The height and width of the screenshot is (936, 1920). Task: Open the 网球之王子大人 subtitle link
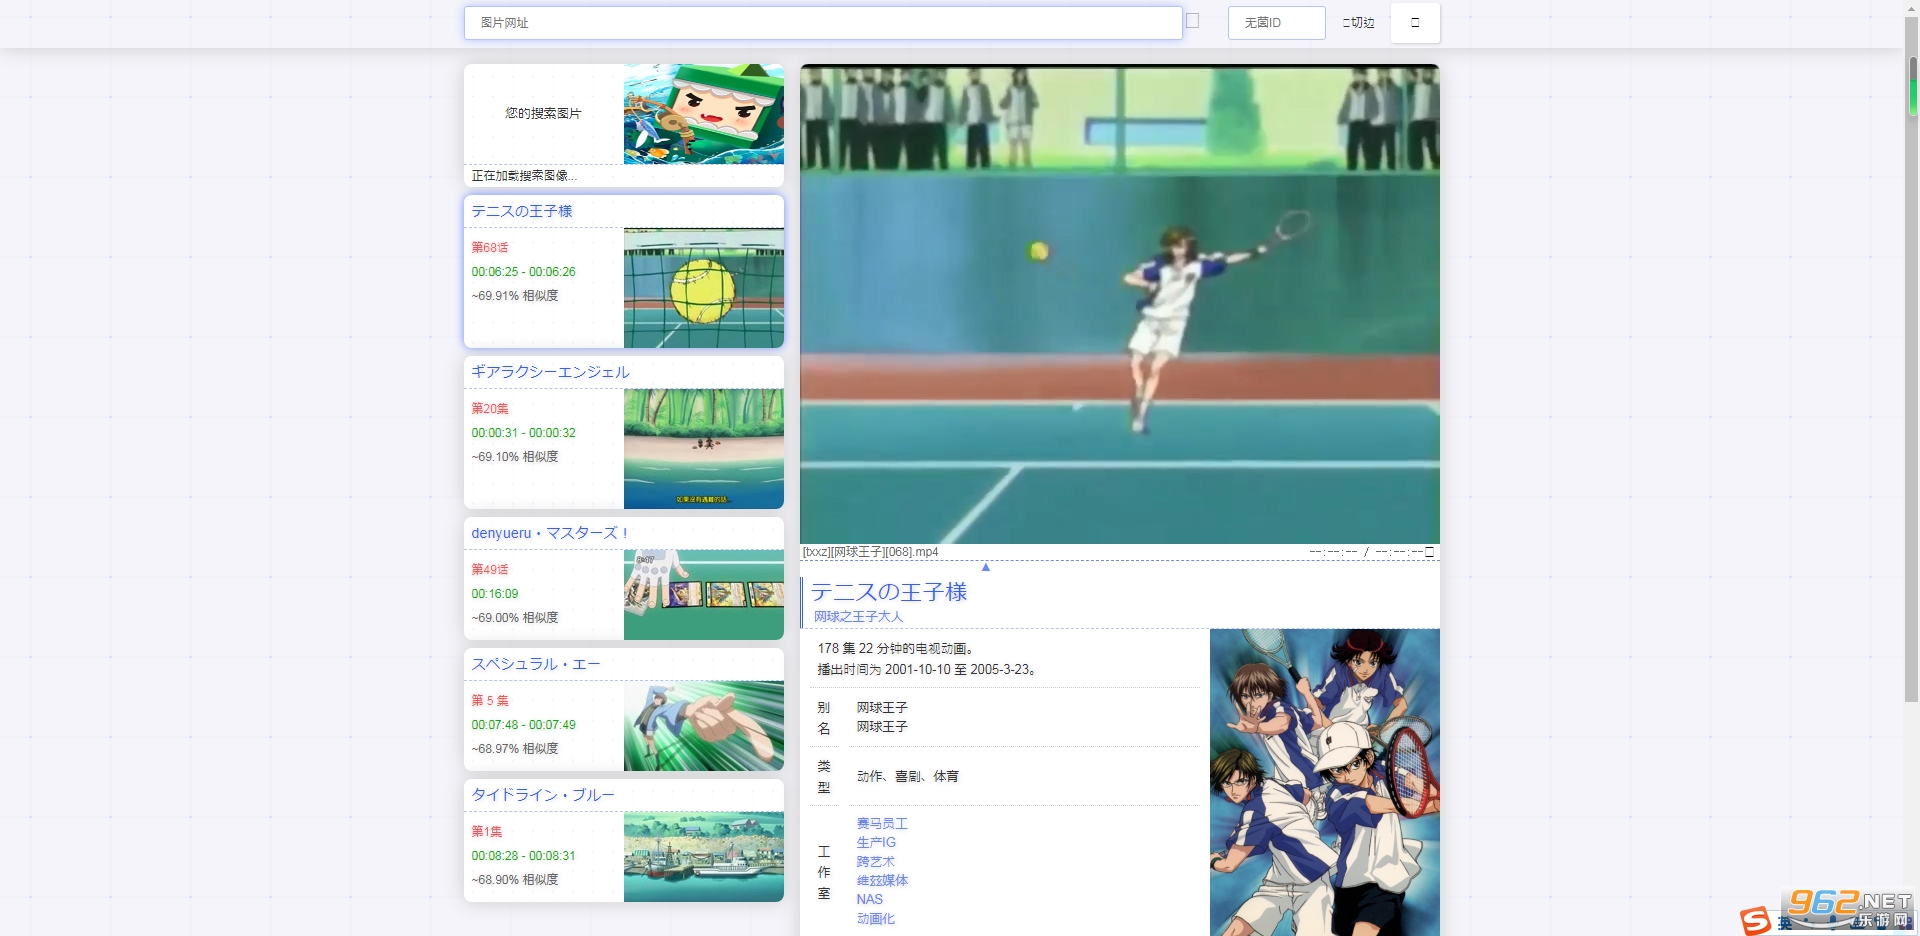pos(858,617)
